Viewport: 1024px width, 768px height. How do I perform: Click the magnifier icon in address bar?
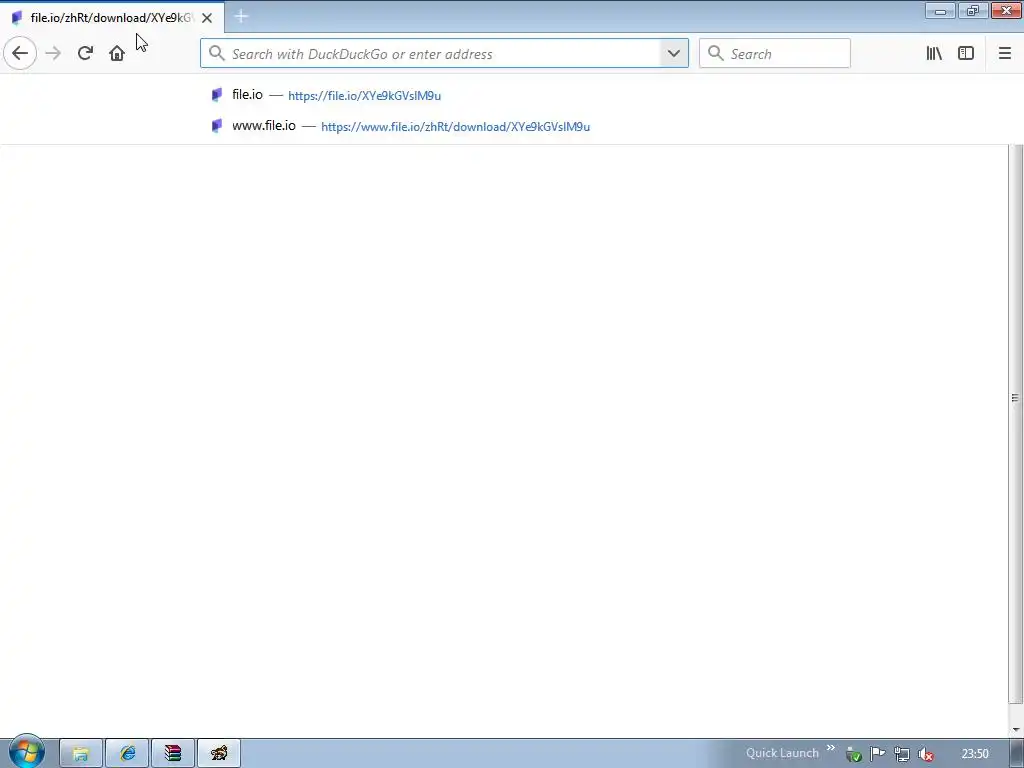coord(217,54)
